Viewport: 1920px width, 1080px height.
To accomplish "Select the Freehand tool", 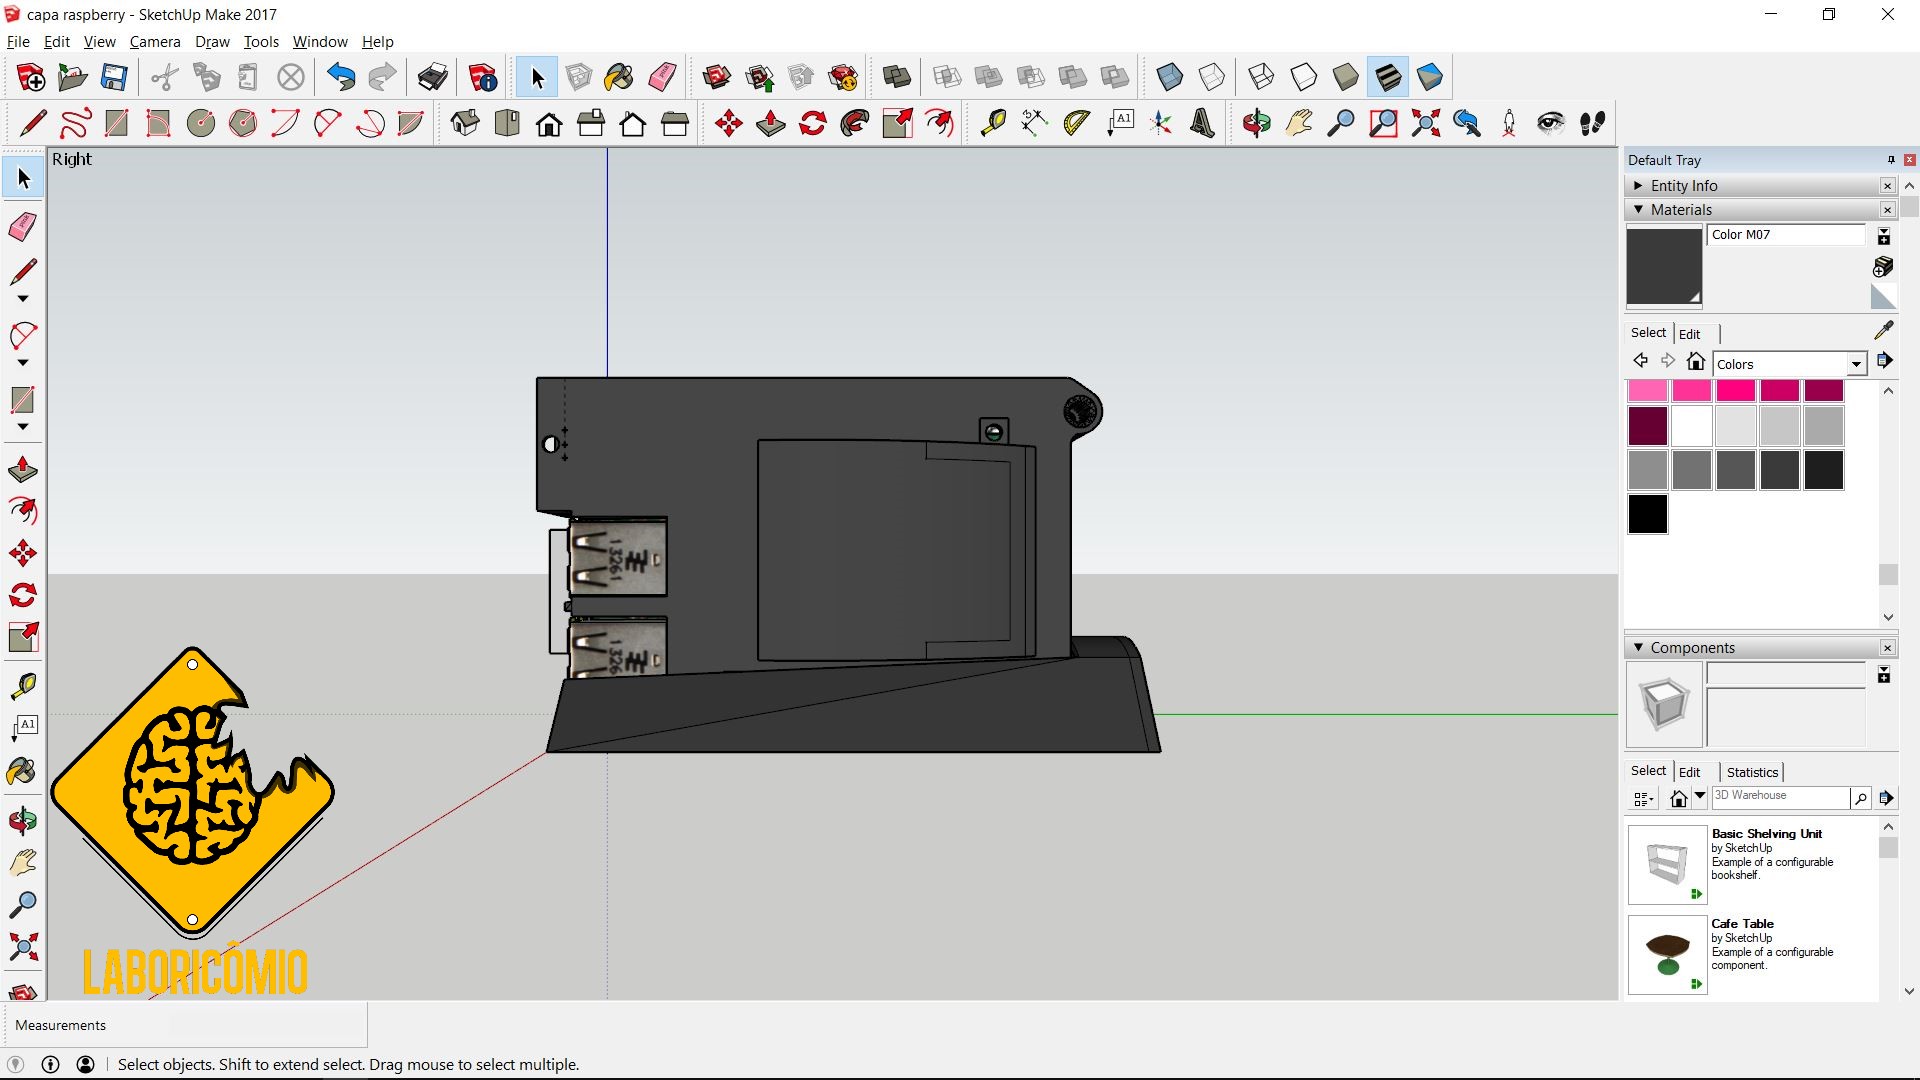I will (x=75, y=124).
